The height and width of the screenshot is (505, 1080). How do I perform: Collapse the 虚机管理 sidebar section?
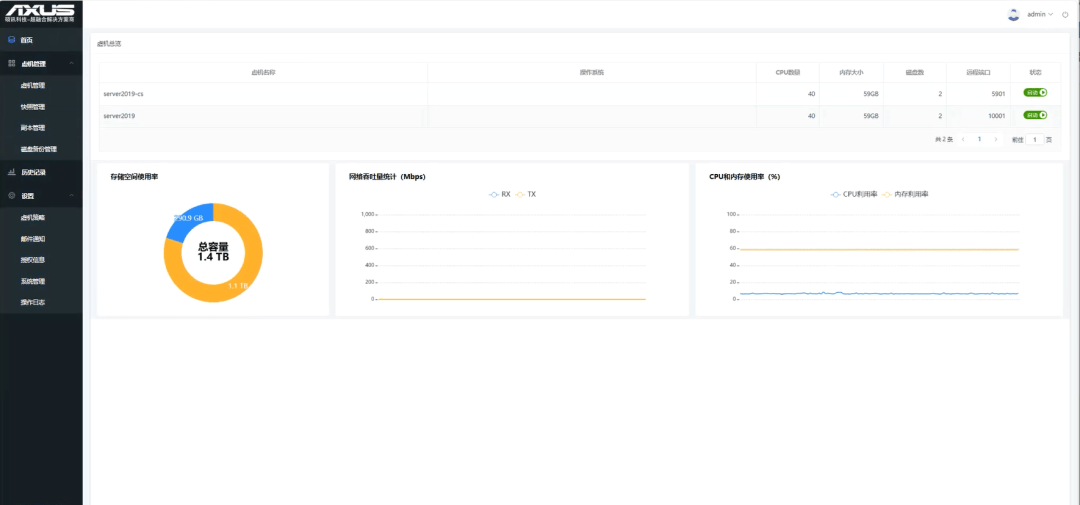click(72, 63)
